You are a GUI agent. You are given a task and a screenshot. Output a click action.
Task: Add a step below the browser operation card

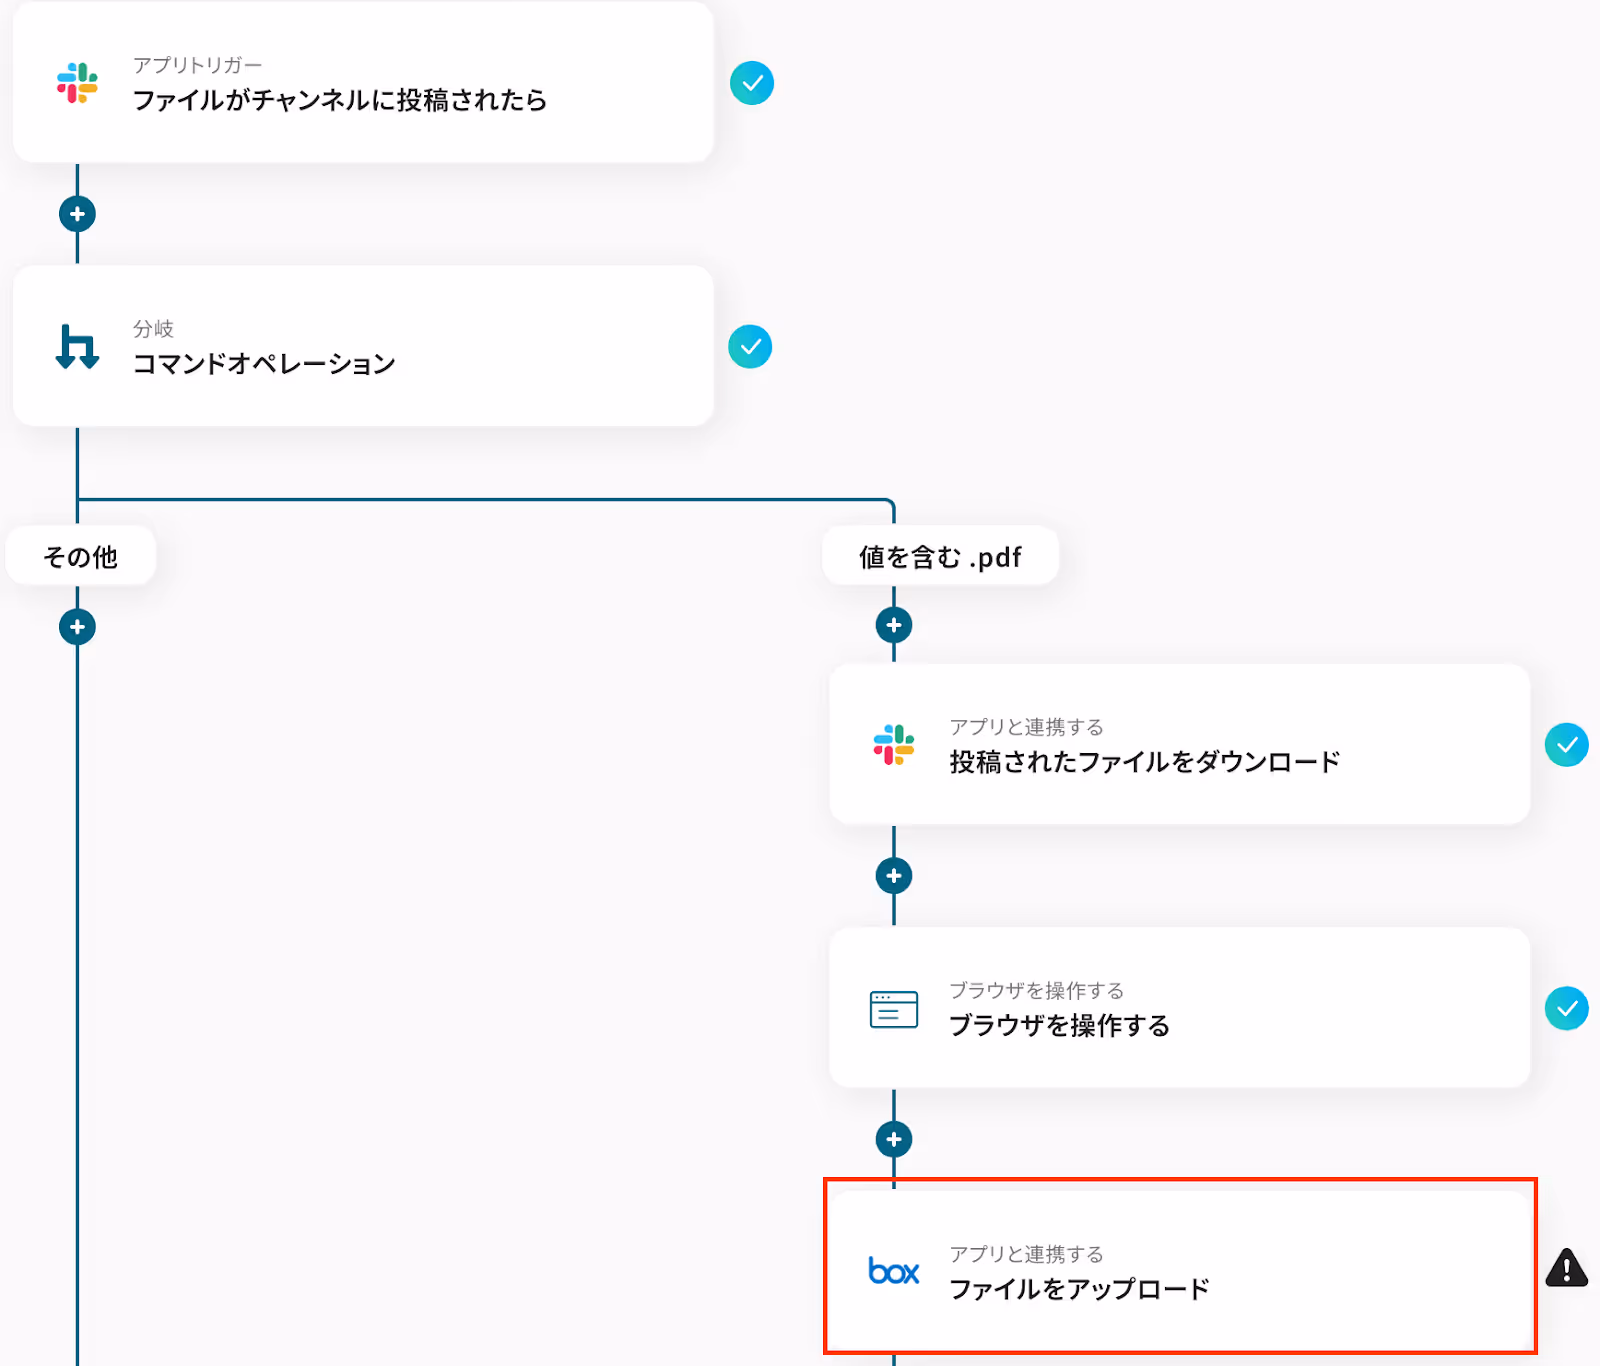point(894,1139)
